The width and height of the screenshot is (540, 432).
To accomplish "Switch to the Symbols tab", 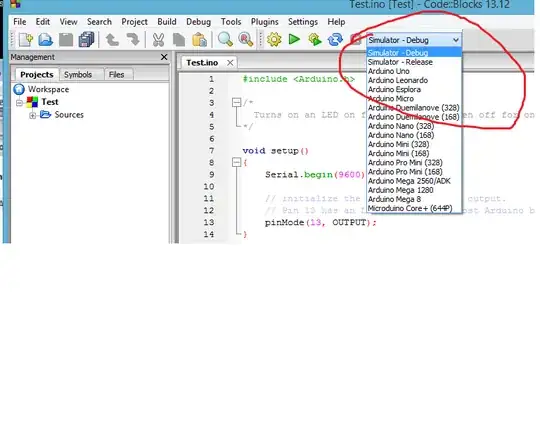I will click(x=78, y=74).
